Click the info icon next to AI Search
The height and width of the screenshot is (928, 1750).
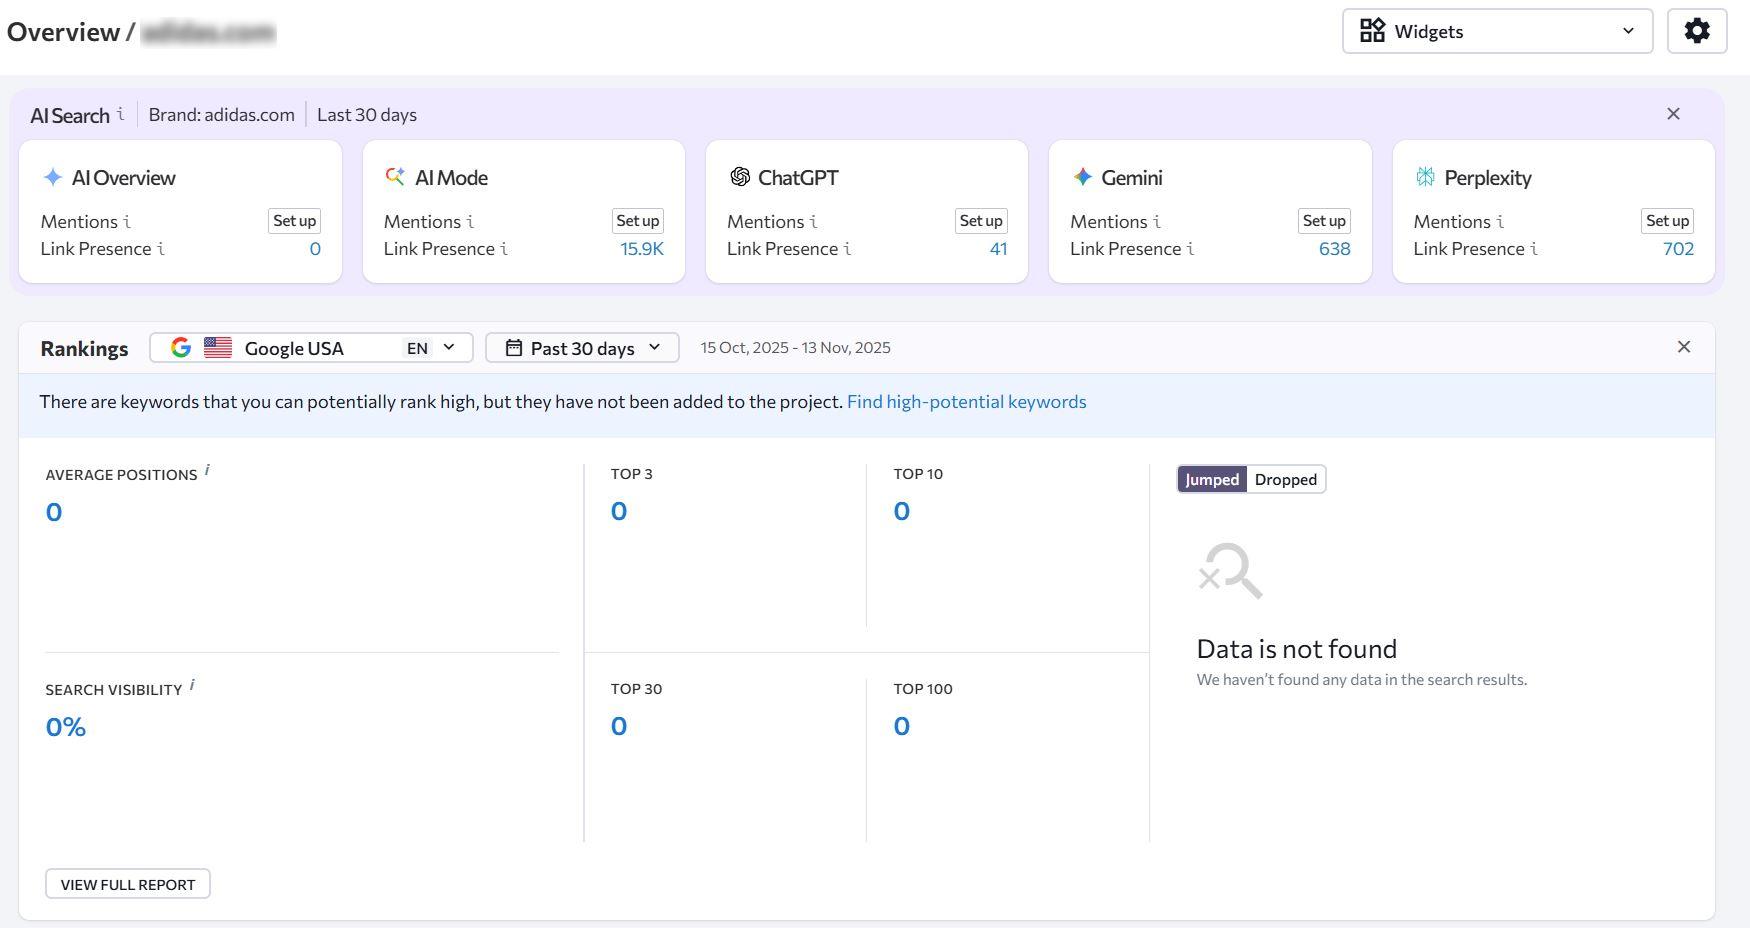point(122,114)
